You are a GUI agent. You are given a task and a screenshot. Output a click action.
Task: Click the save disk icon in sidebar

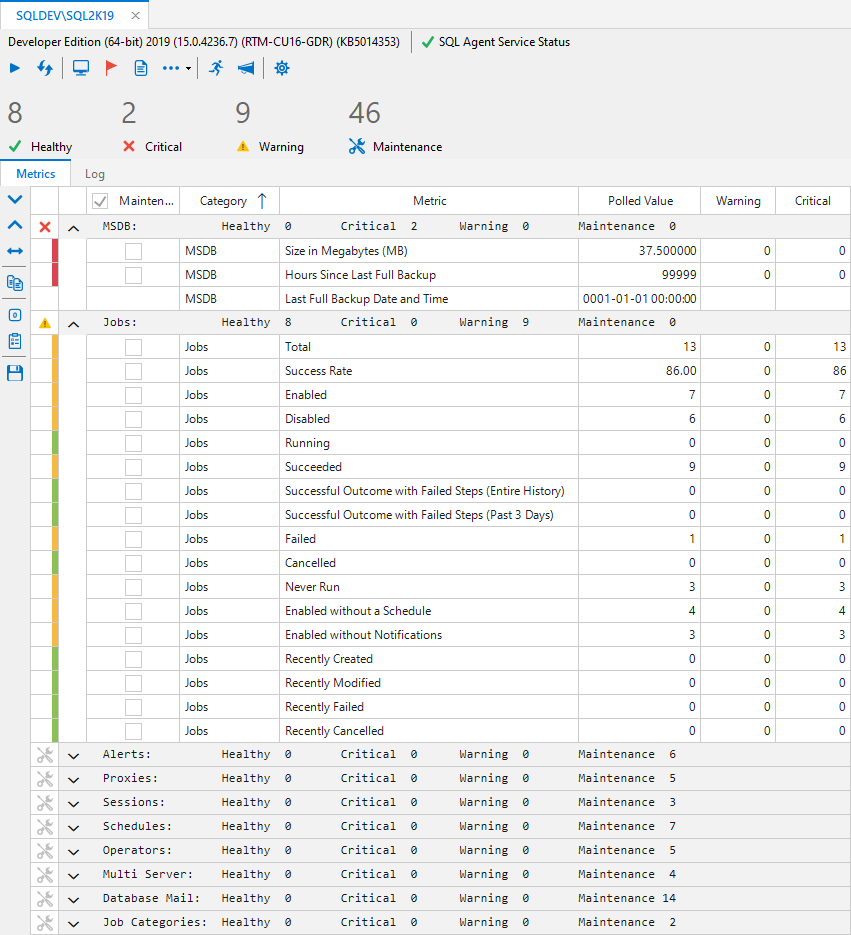pos(15,372)
